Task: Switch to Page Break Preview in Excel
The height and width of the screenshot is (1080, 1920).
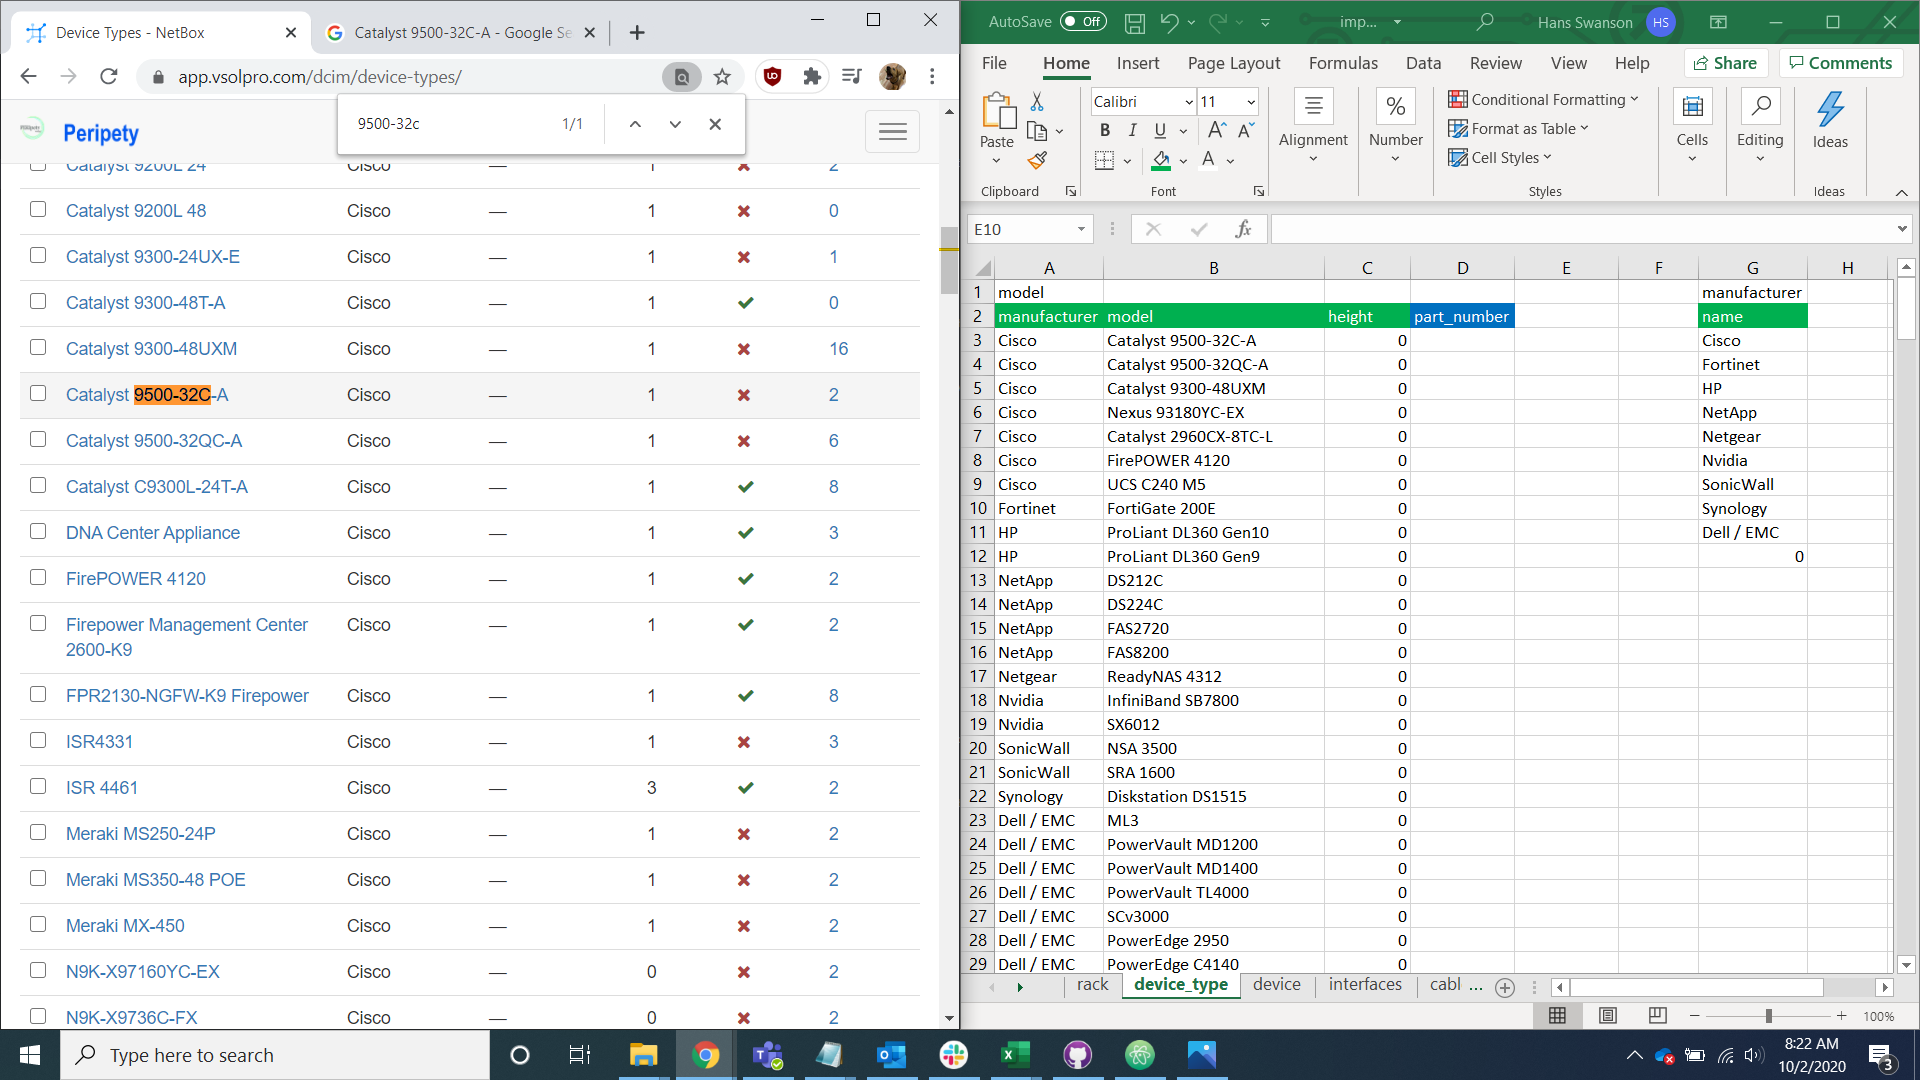Action: (1657, 1016)
